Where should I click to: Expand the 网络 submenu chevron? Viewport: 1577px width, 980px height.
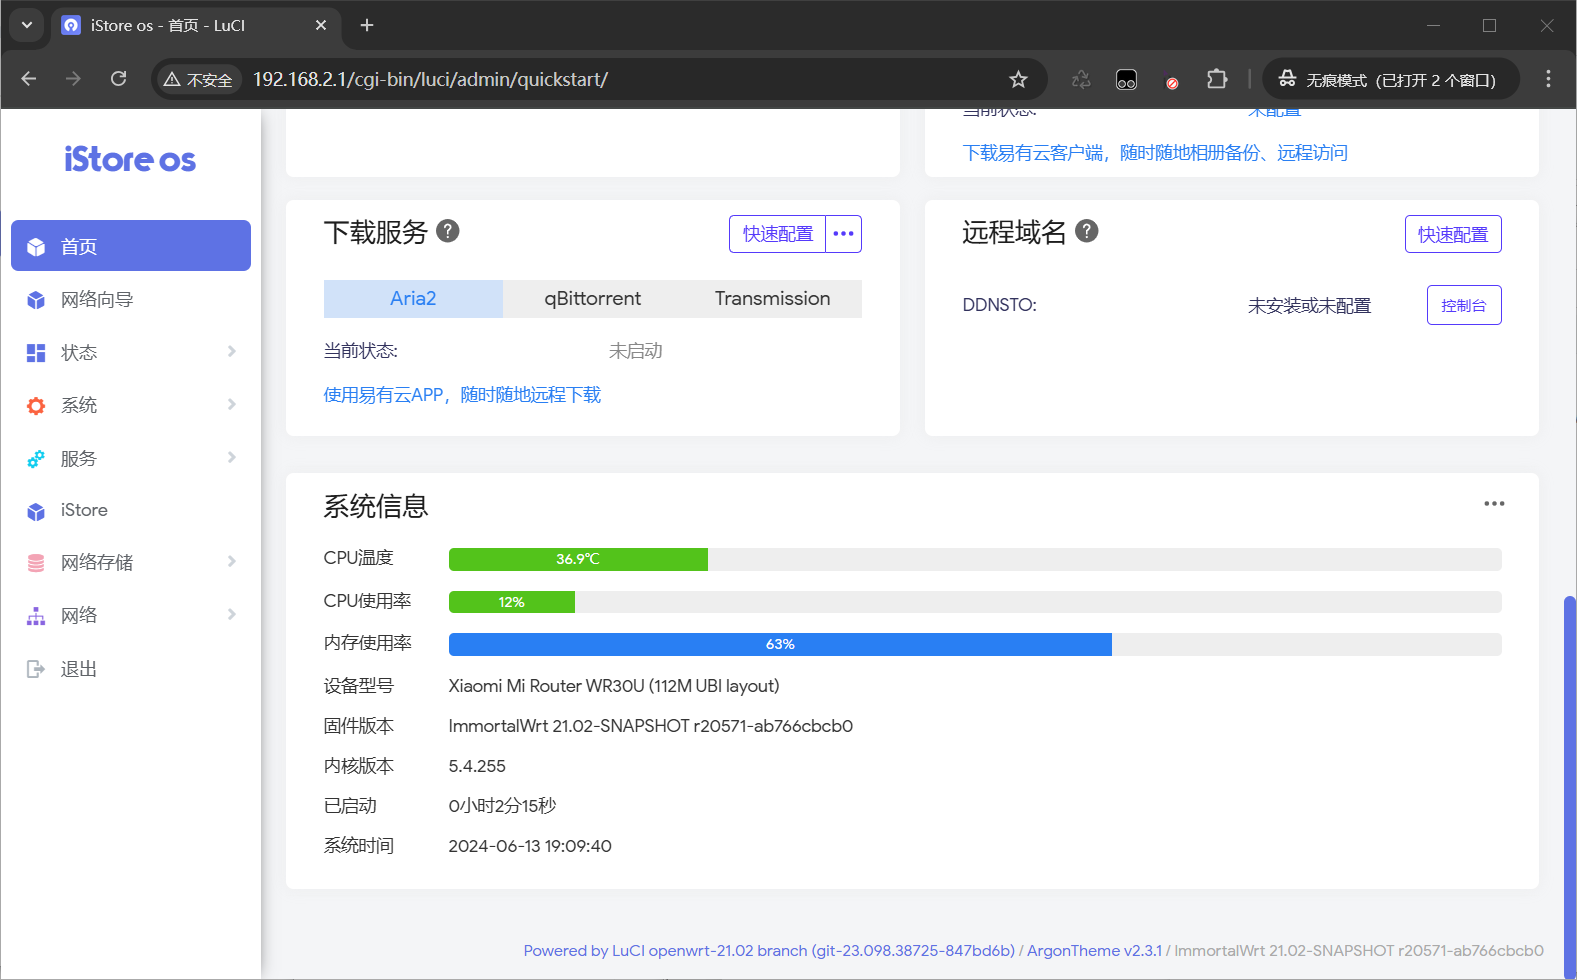coord(232,614)
